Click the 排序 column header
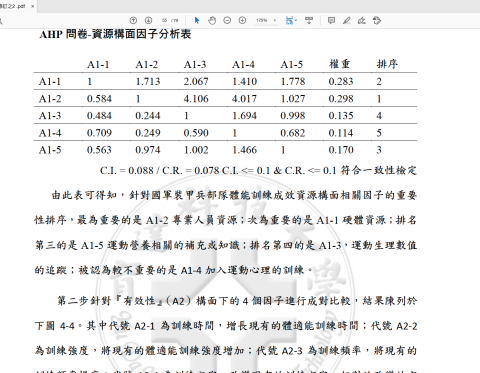 [x=387, y=64]
